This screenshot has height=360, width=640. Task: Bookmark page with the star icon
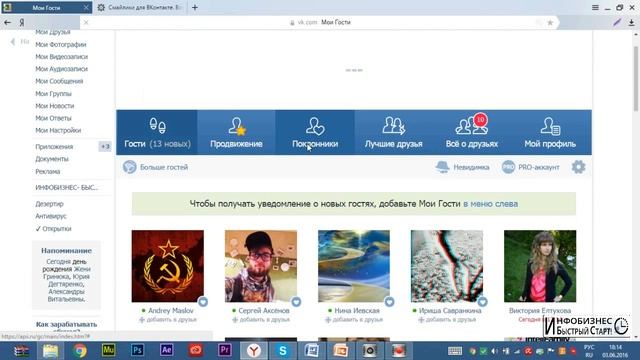[550, 22]
